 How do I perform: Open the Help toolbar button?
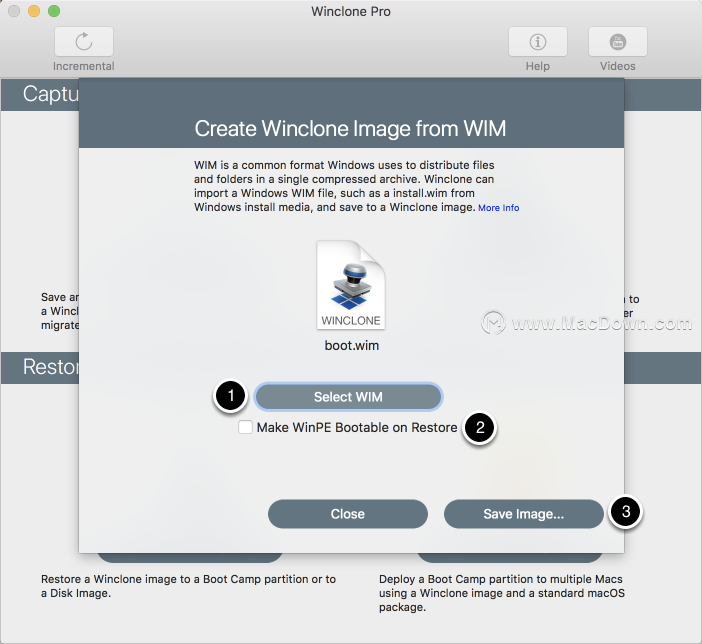point(538,42)
